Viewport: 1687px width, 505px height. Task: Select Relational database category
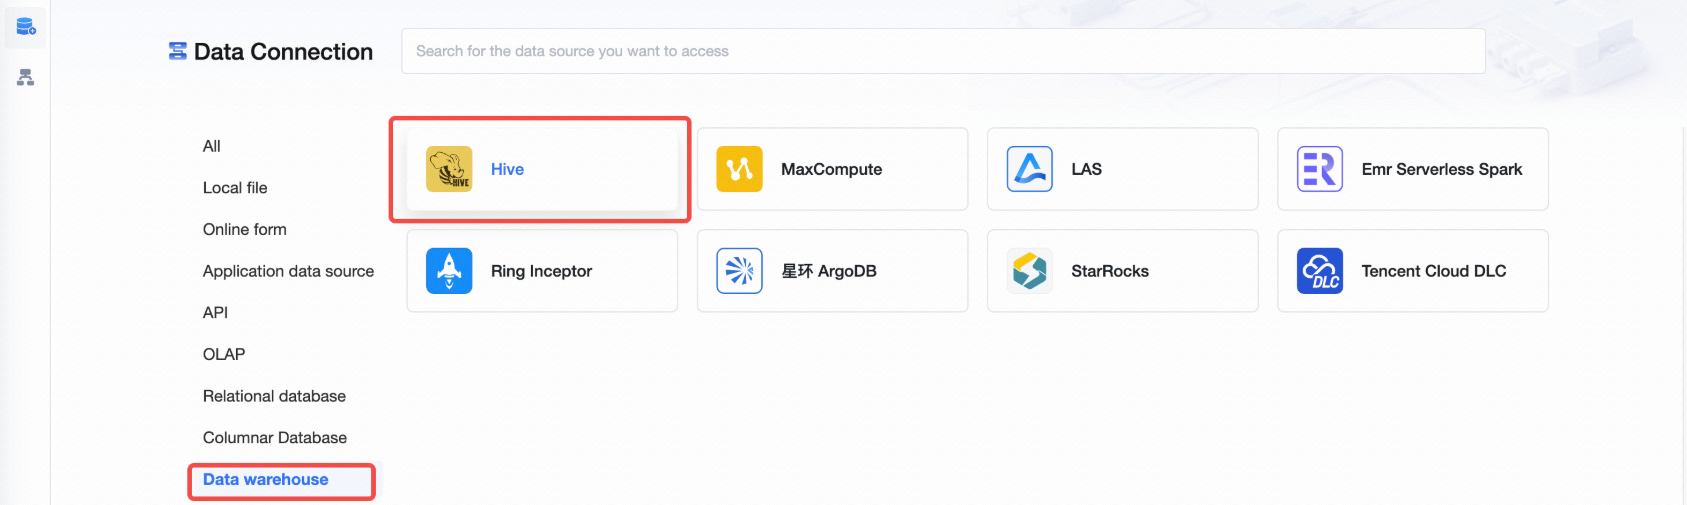point(274,396)
